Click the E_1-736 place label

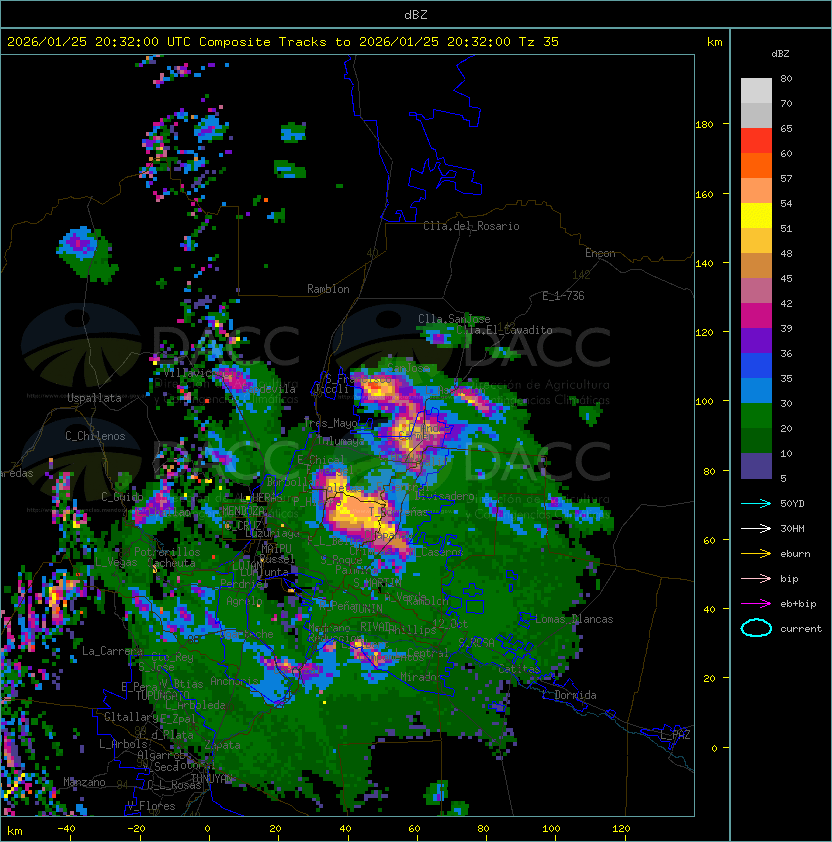(563, 296)
